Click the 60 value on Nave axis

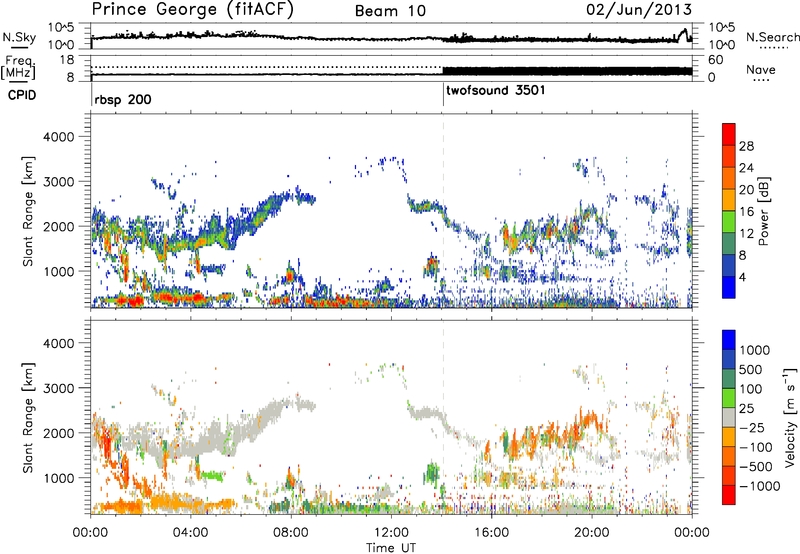tap(715, 60)
